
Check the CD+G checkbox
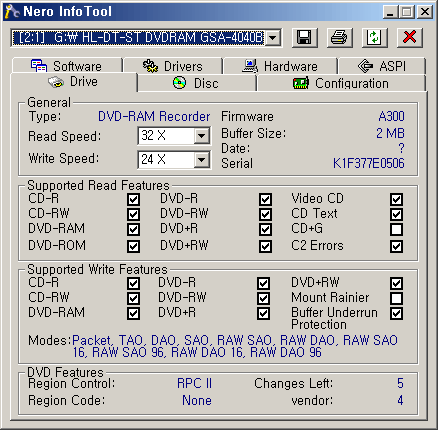pyautogui.click(x=397, y=229)
